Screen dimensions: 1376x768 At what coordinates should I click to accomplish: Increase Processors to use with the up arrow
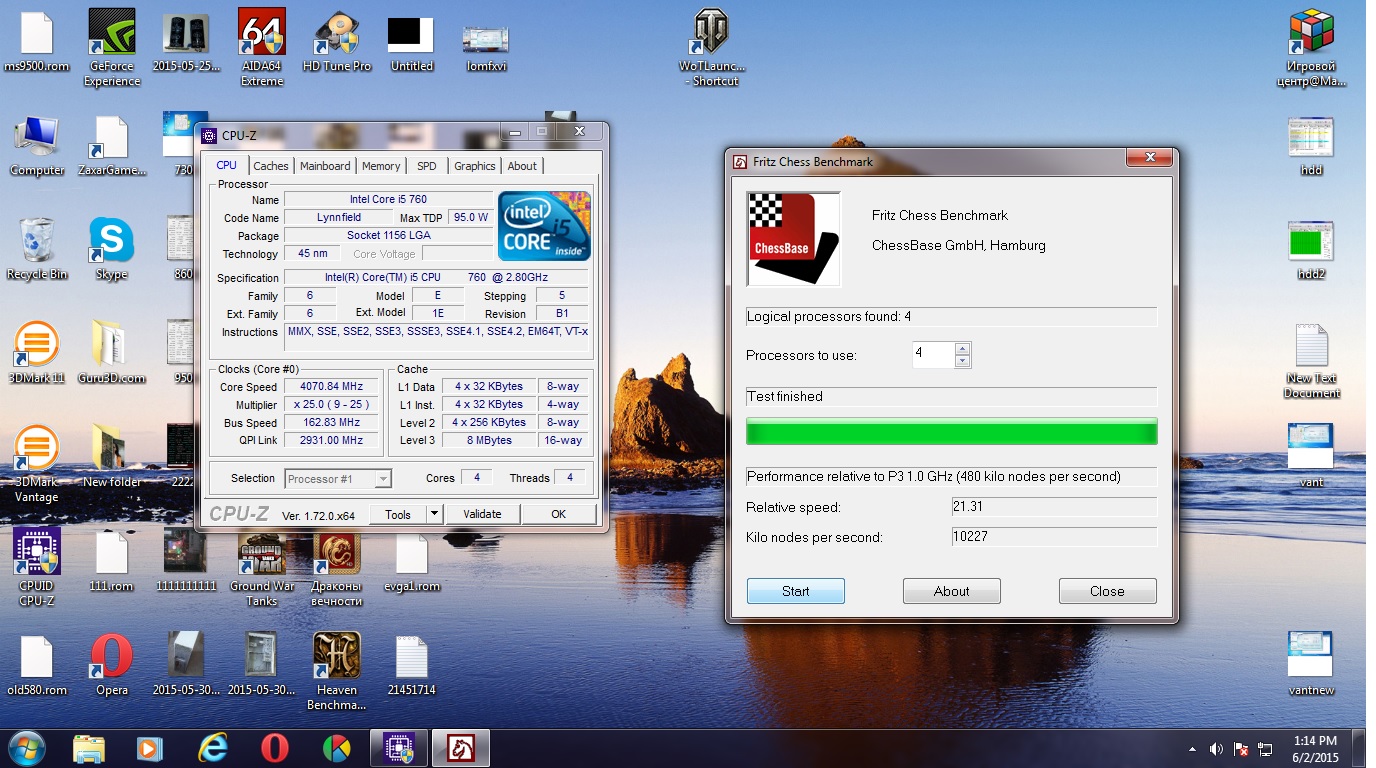(x=963, y=349)
